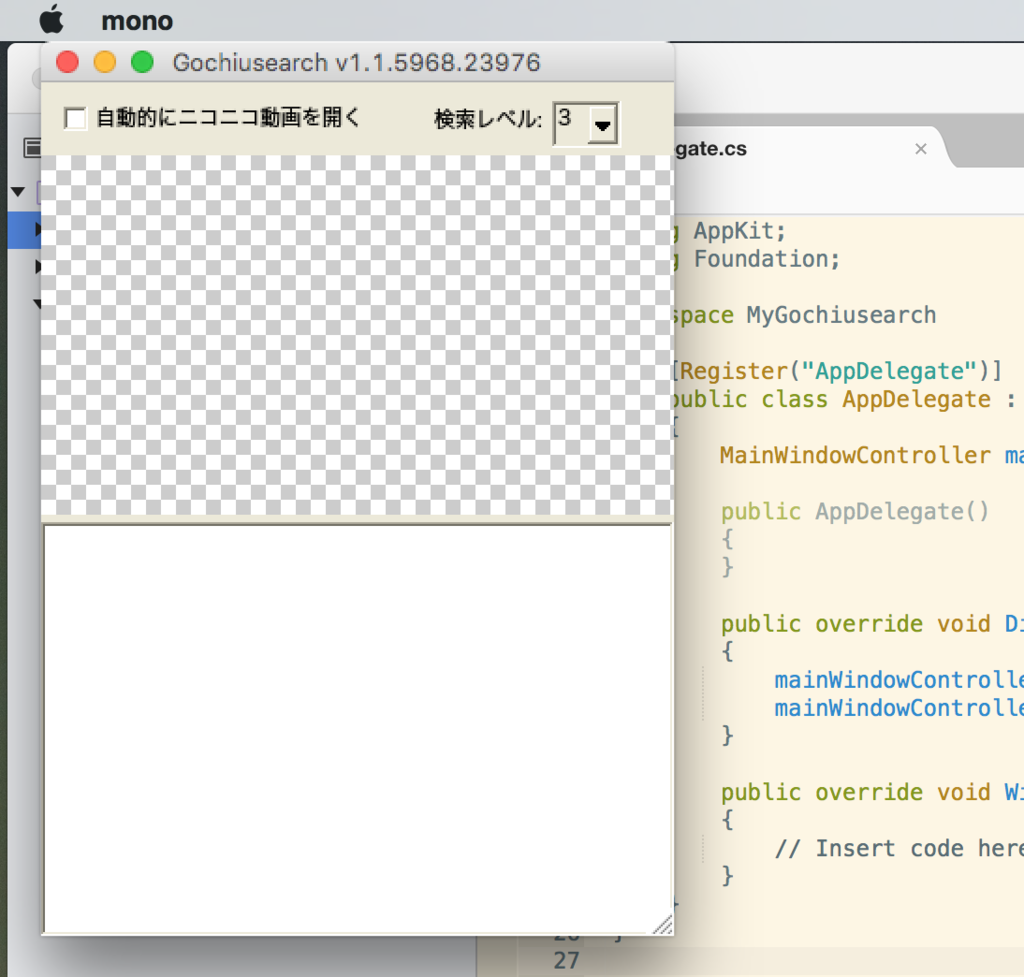
Task: Open the 検索レベル dropdown arrow
Action: pos(602,124)
